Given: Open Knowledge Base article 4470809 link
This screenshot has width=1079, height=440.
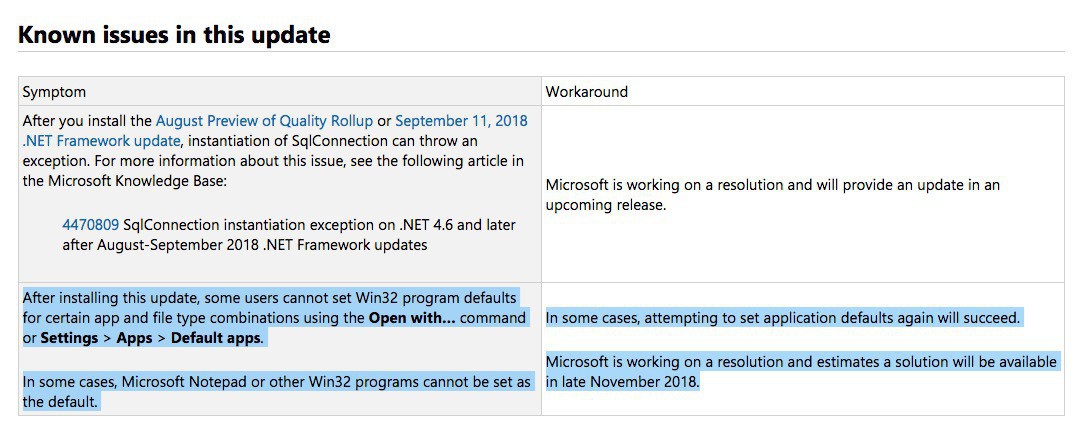Looking at the screenshot, I should [90, 225].
